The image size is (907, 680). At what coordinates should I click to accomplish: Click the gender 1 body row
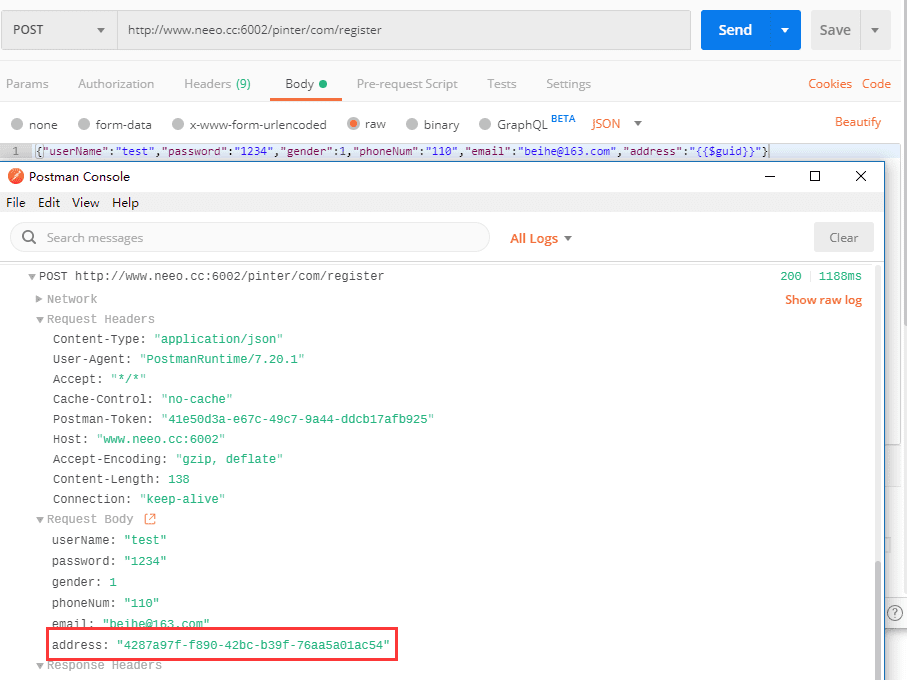(84, 582)
